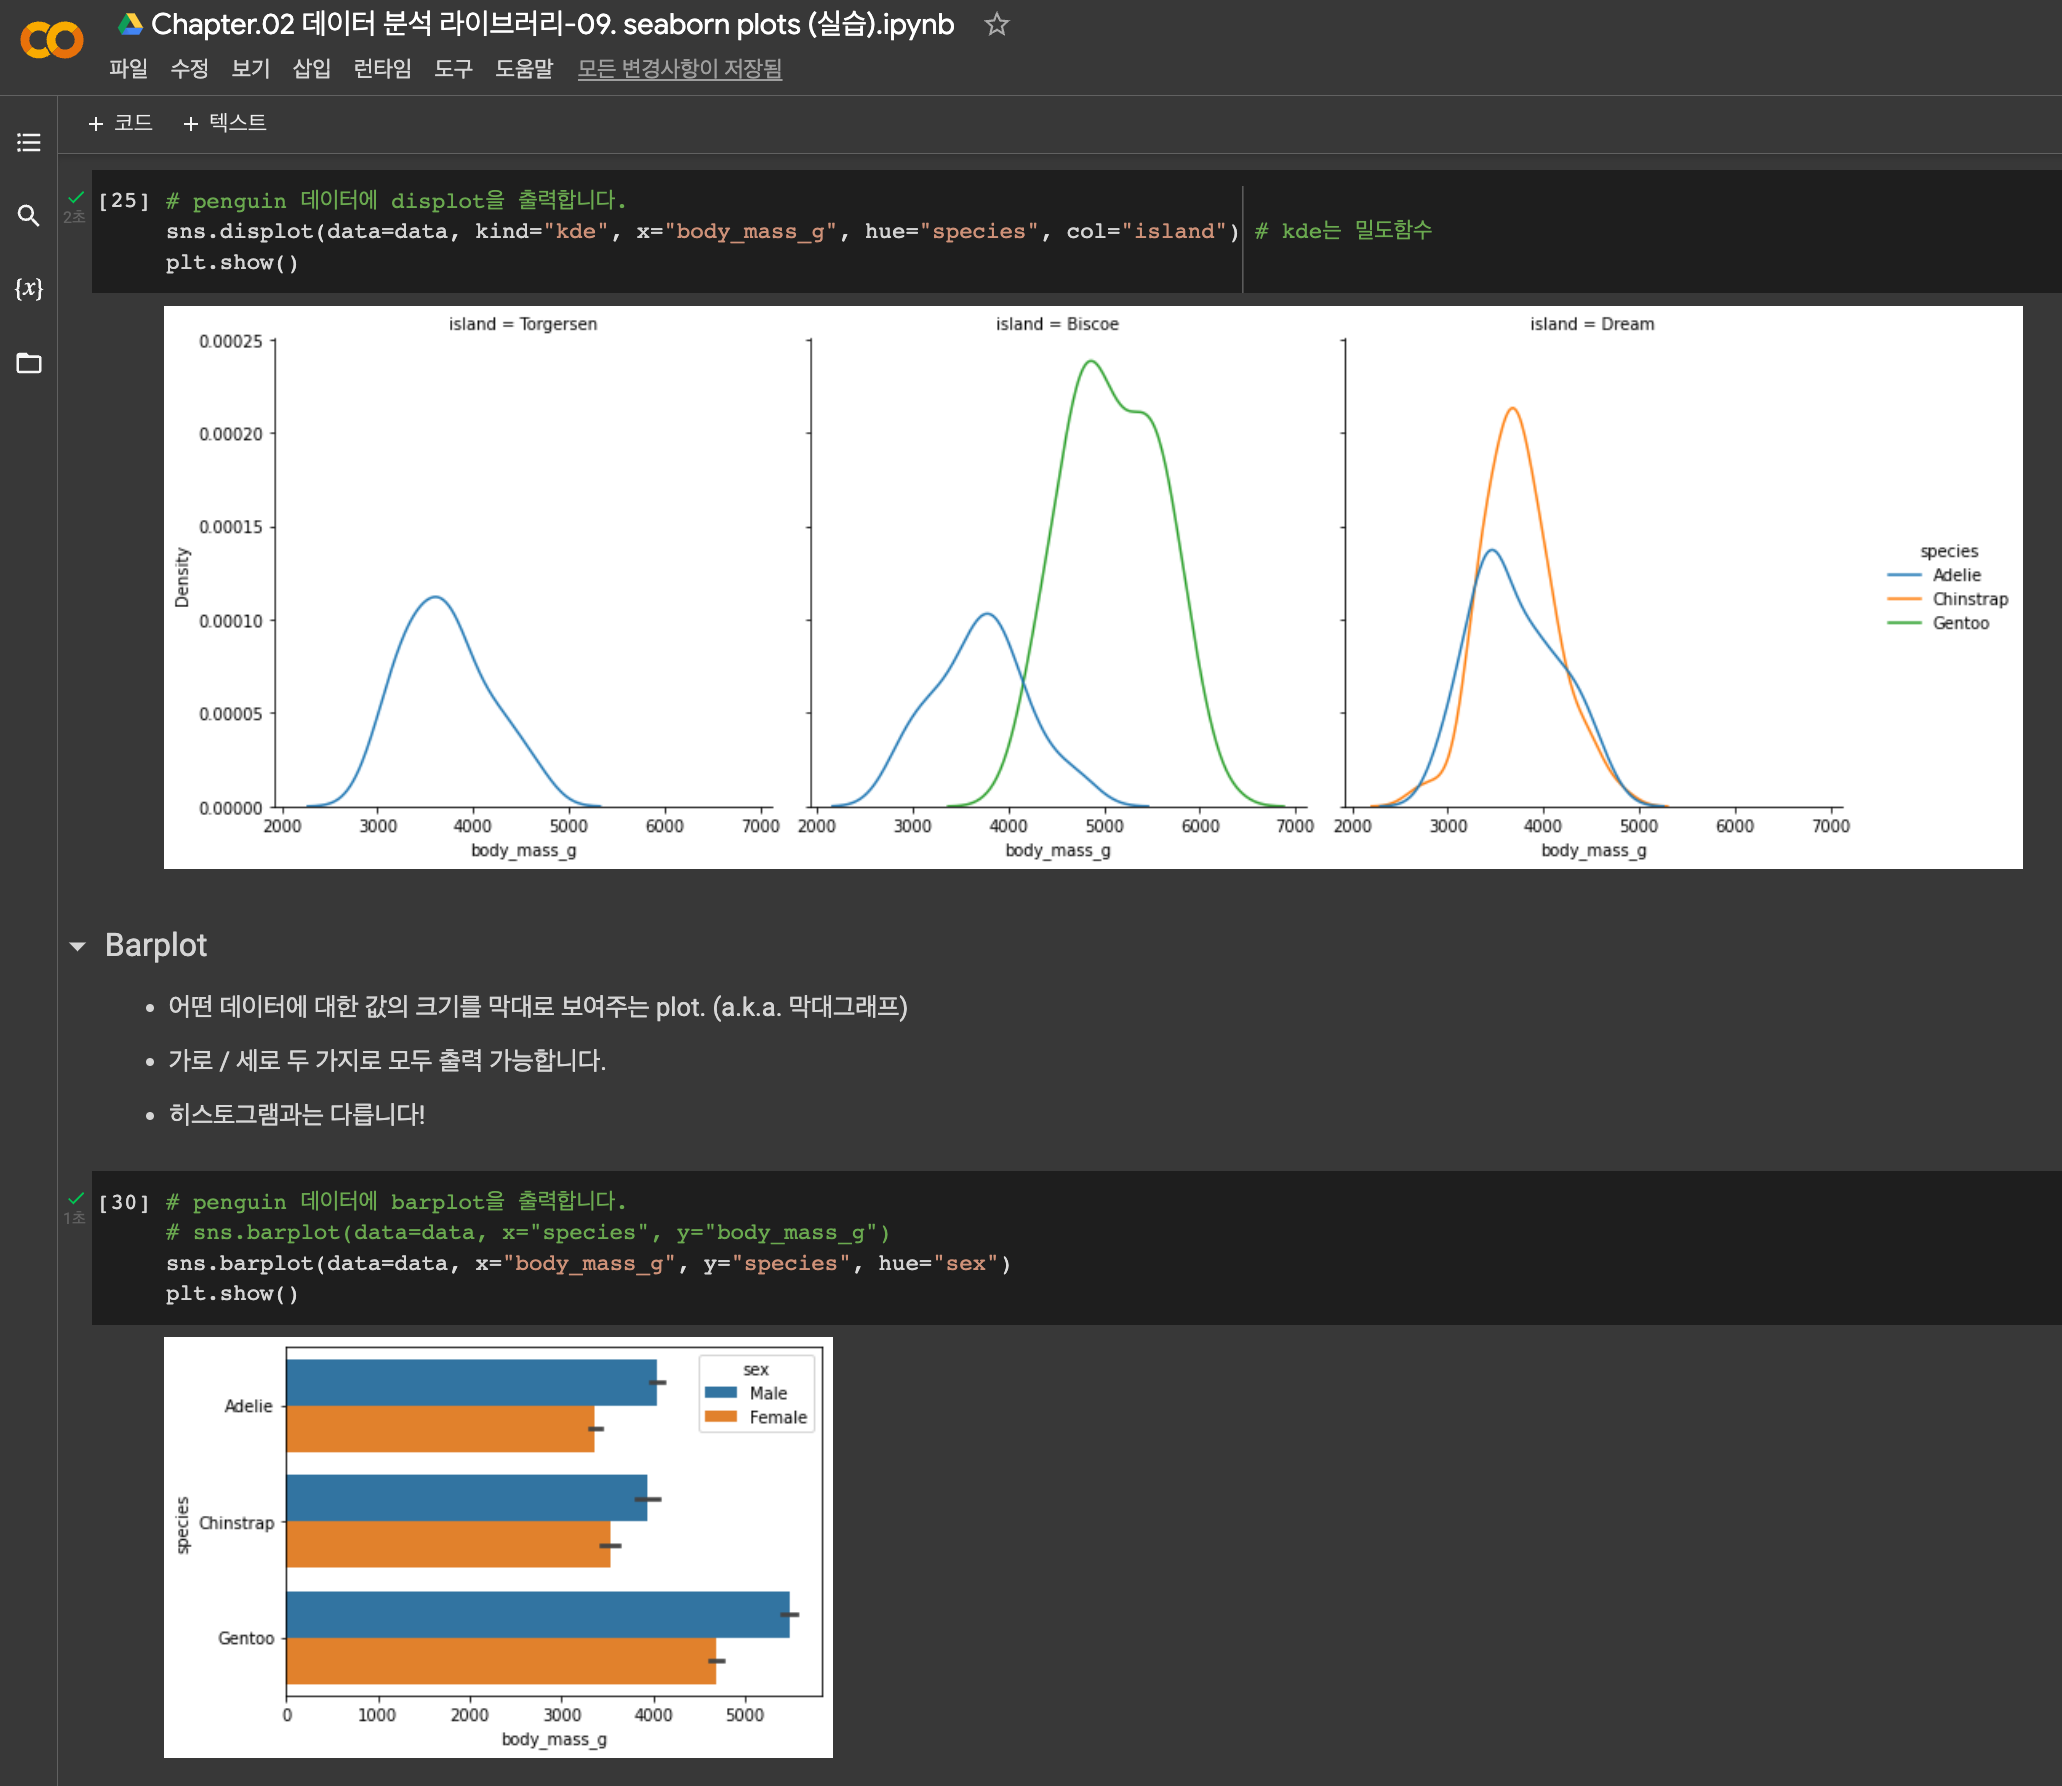2062x1786 pixels.
Task: Open the 파일 menu
Action: tap(128, 69)
